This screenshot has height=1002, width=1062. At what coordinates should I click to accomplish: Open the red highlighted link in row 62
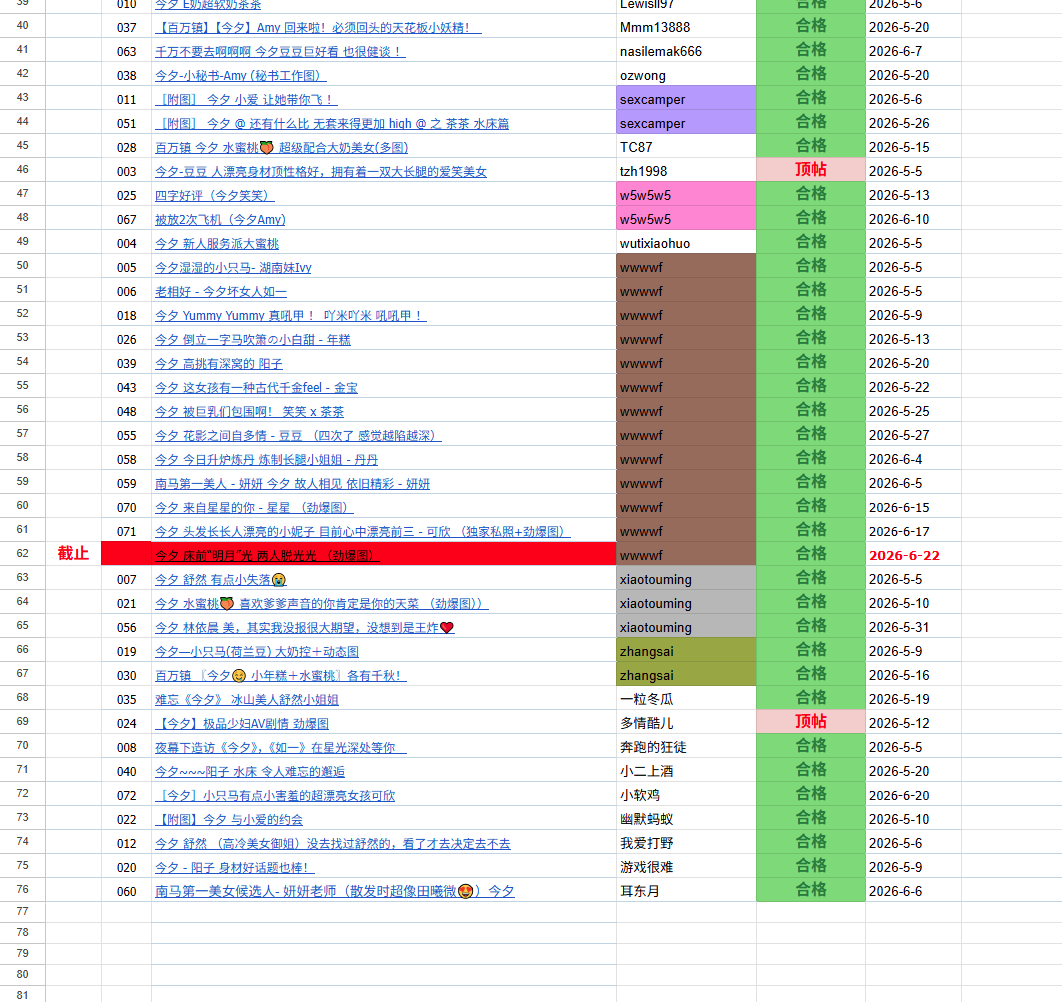tap(267, 556)
